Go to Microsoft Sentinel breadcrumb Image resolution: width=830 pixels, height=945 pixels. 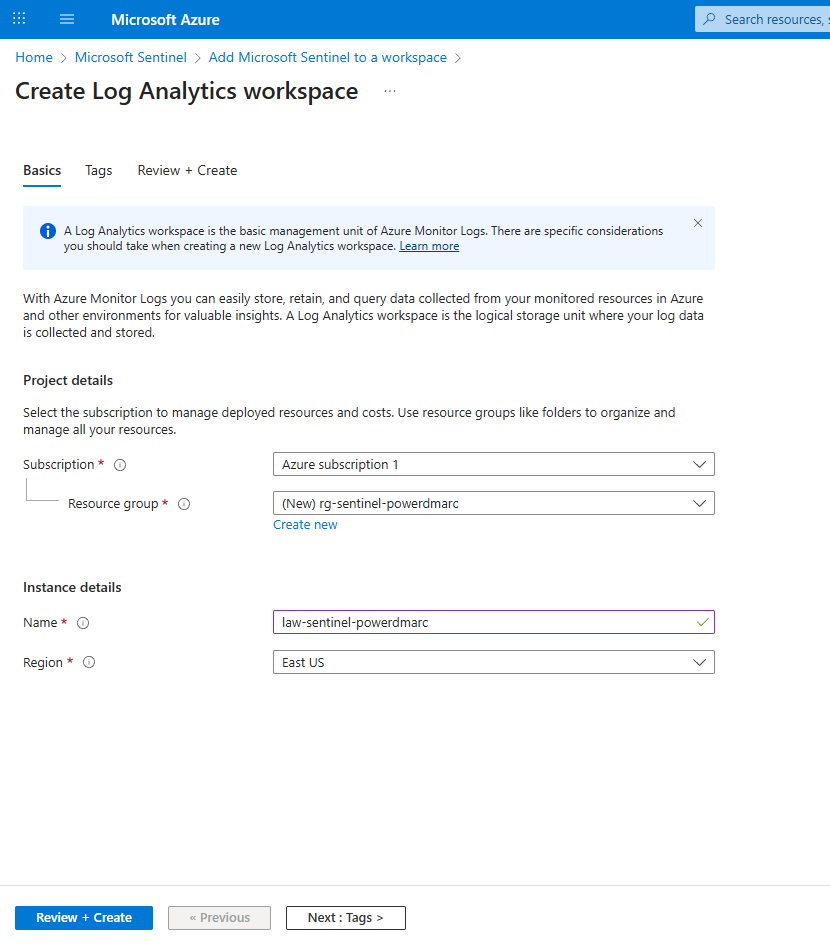pyautogui.click(x=131, y=57)
